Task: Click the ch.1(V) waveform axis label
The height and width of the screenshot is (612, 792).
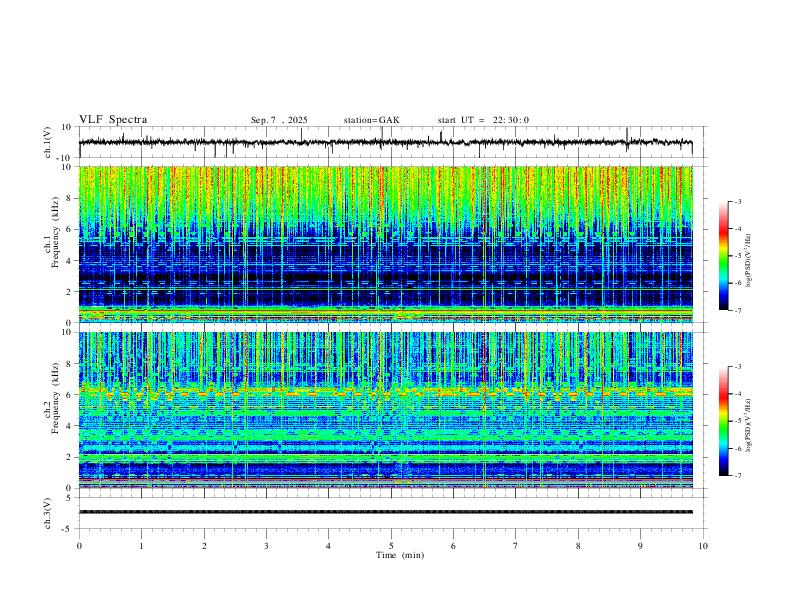Action: click(x=48, y=142)
